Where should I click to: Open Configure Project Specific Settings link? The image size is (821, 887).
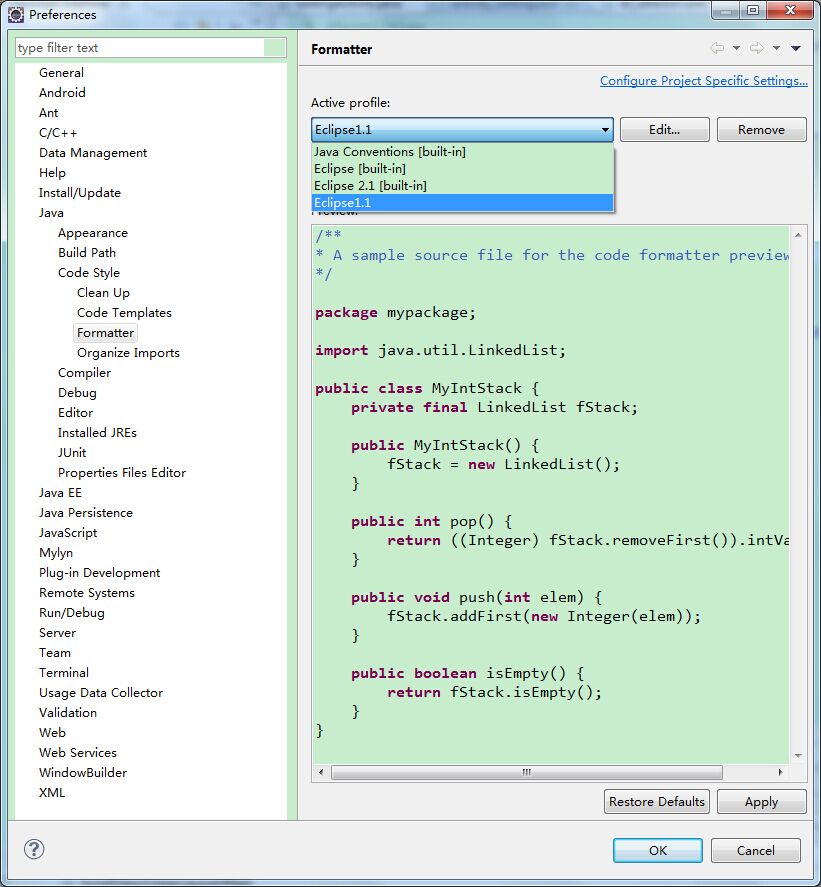pyautogui.click(x=703, y=81)
